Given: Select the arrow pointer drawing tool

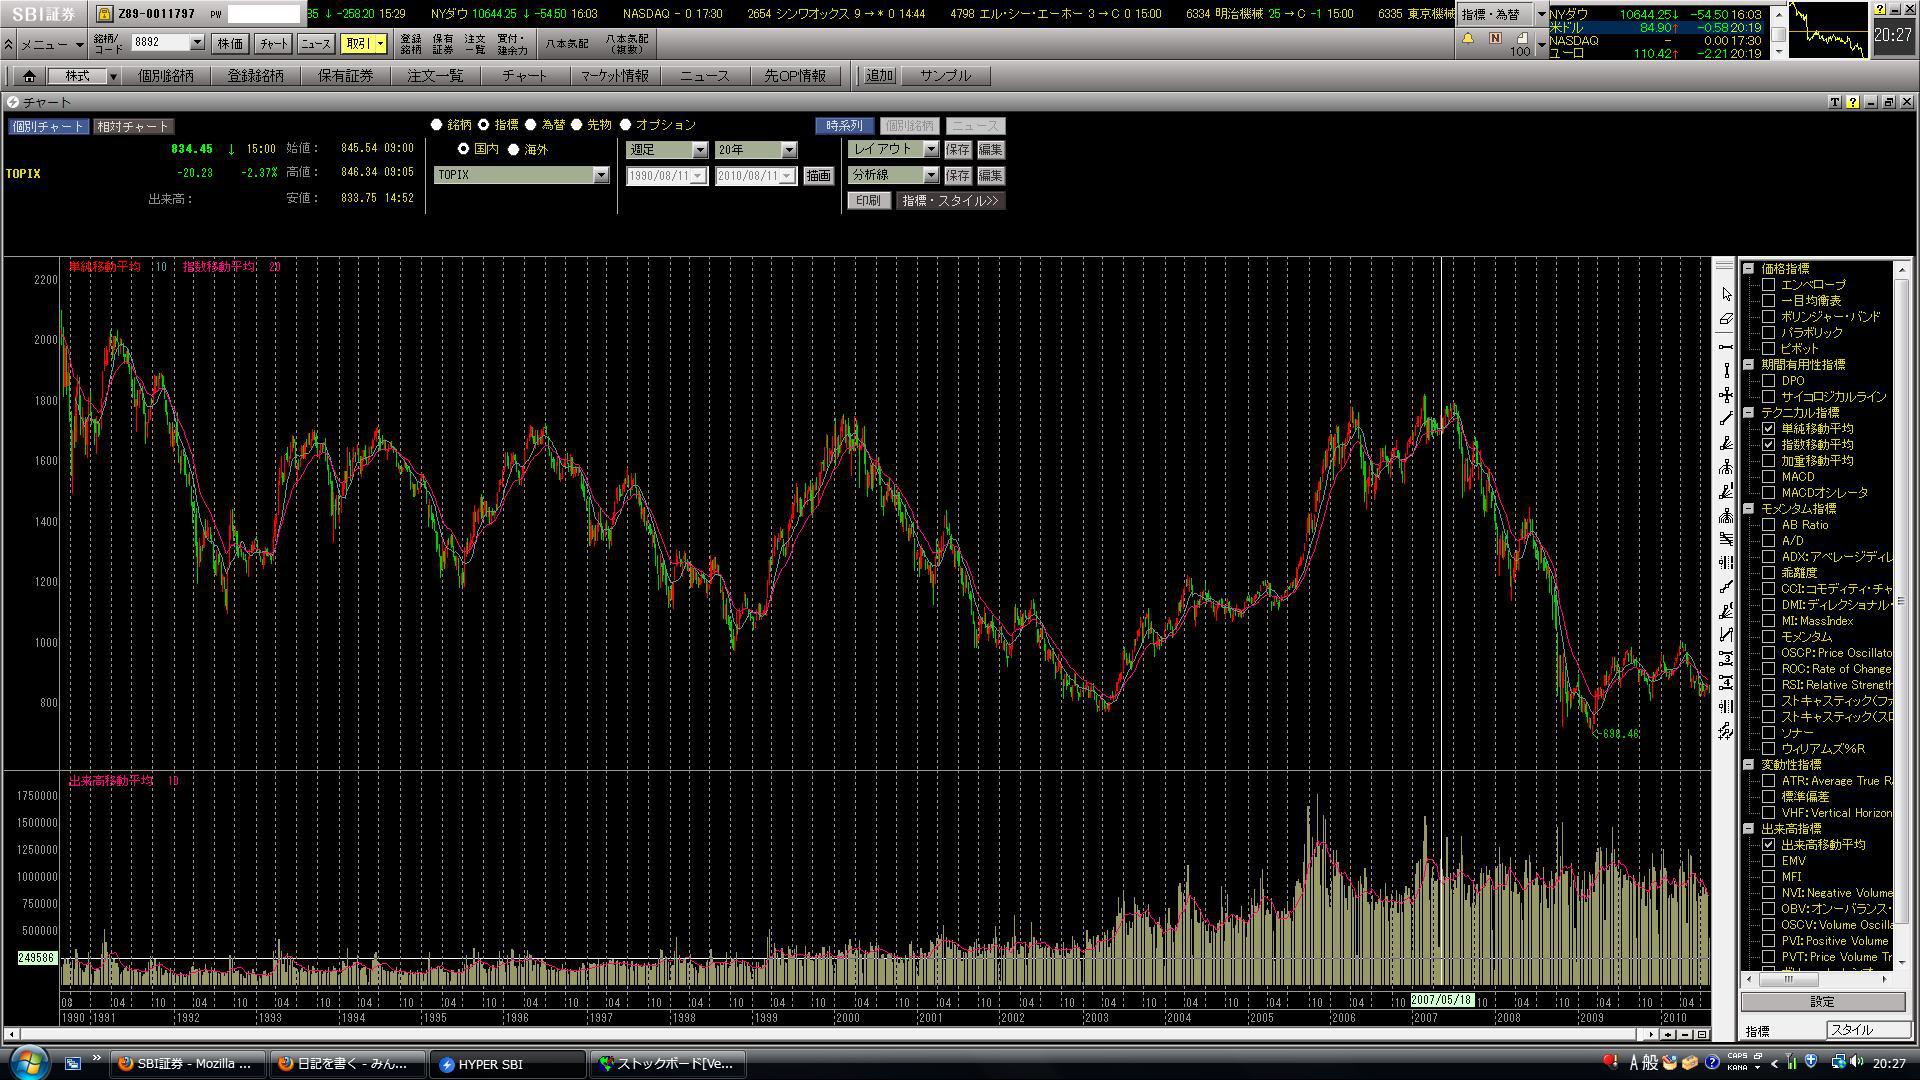Looking at the screenshot, I should pyautogui.click(x=1726, y=294).
